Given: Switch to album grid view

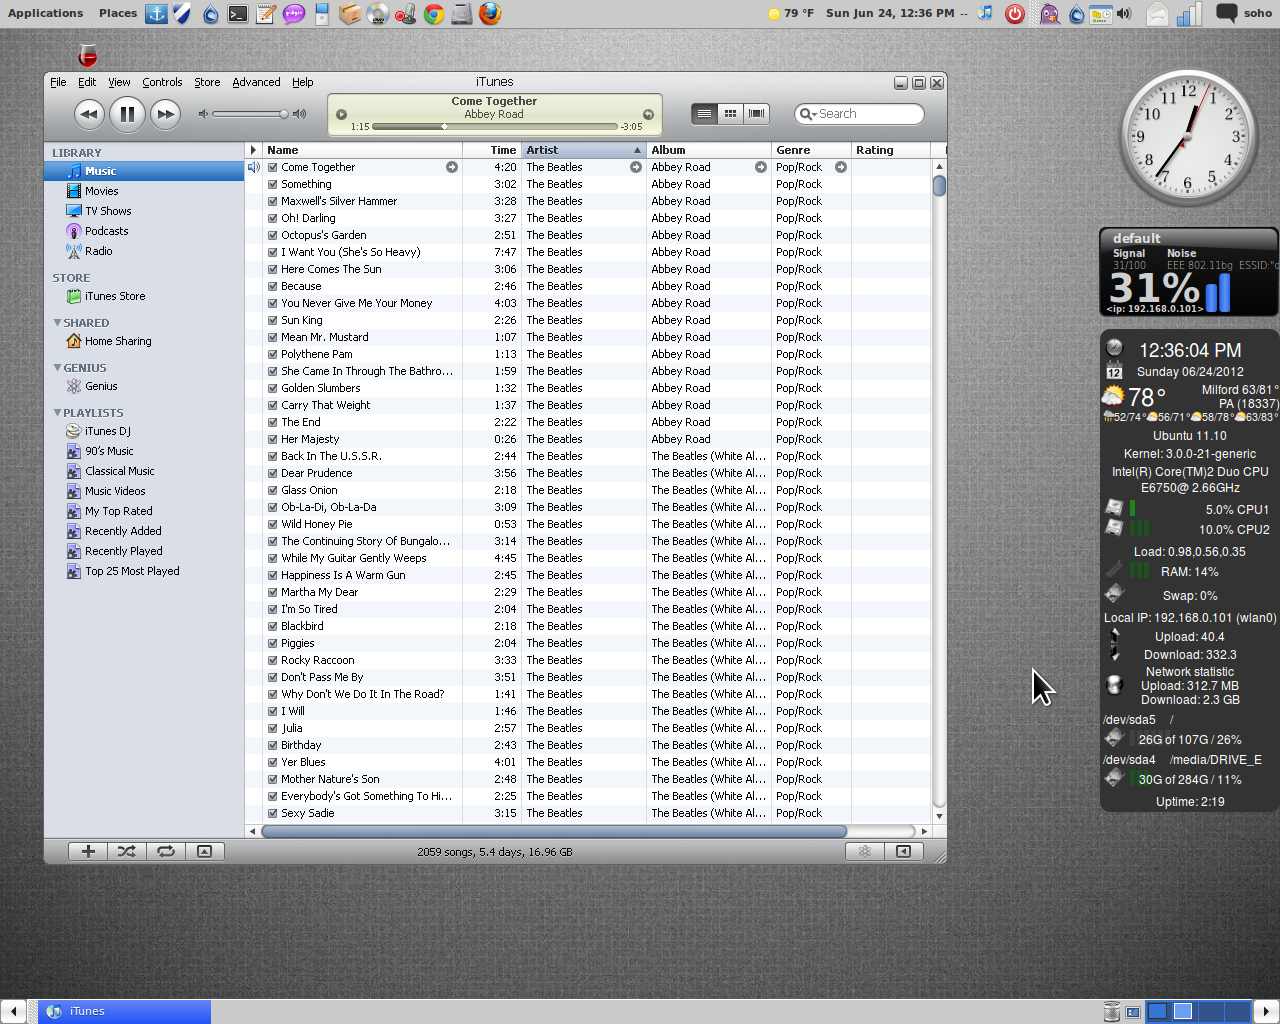Looking at the screenshot, I should [x=731, y=114].
